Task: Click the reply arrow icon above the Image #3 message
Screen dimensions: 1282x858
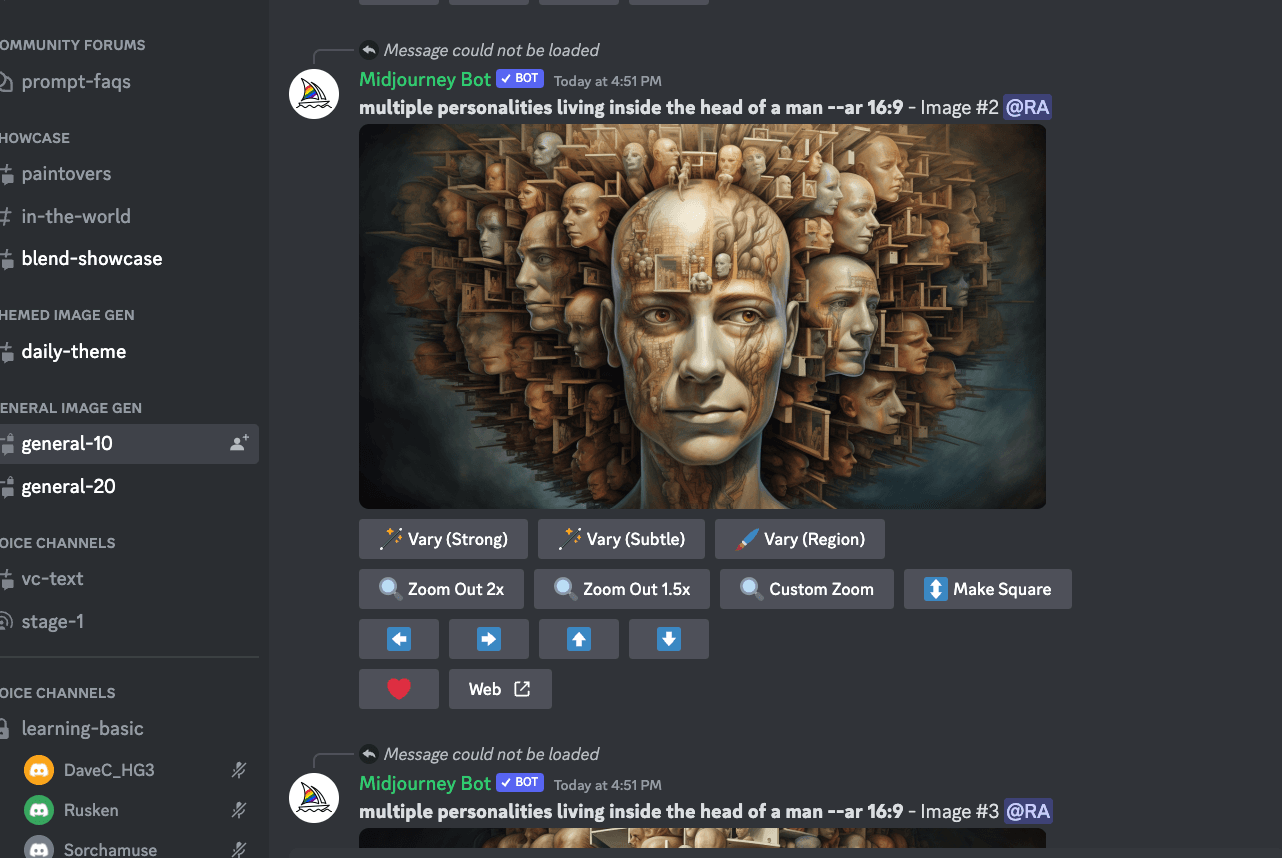Action: point(369,754)
